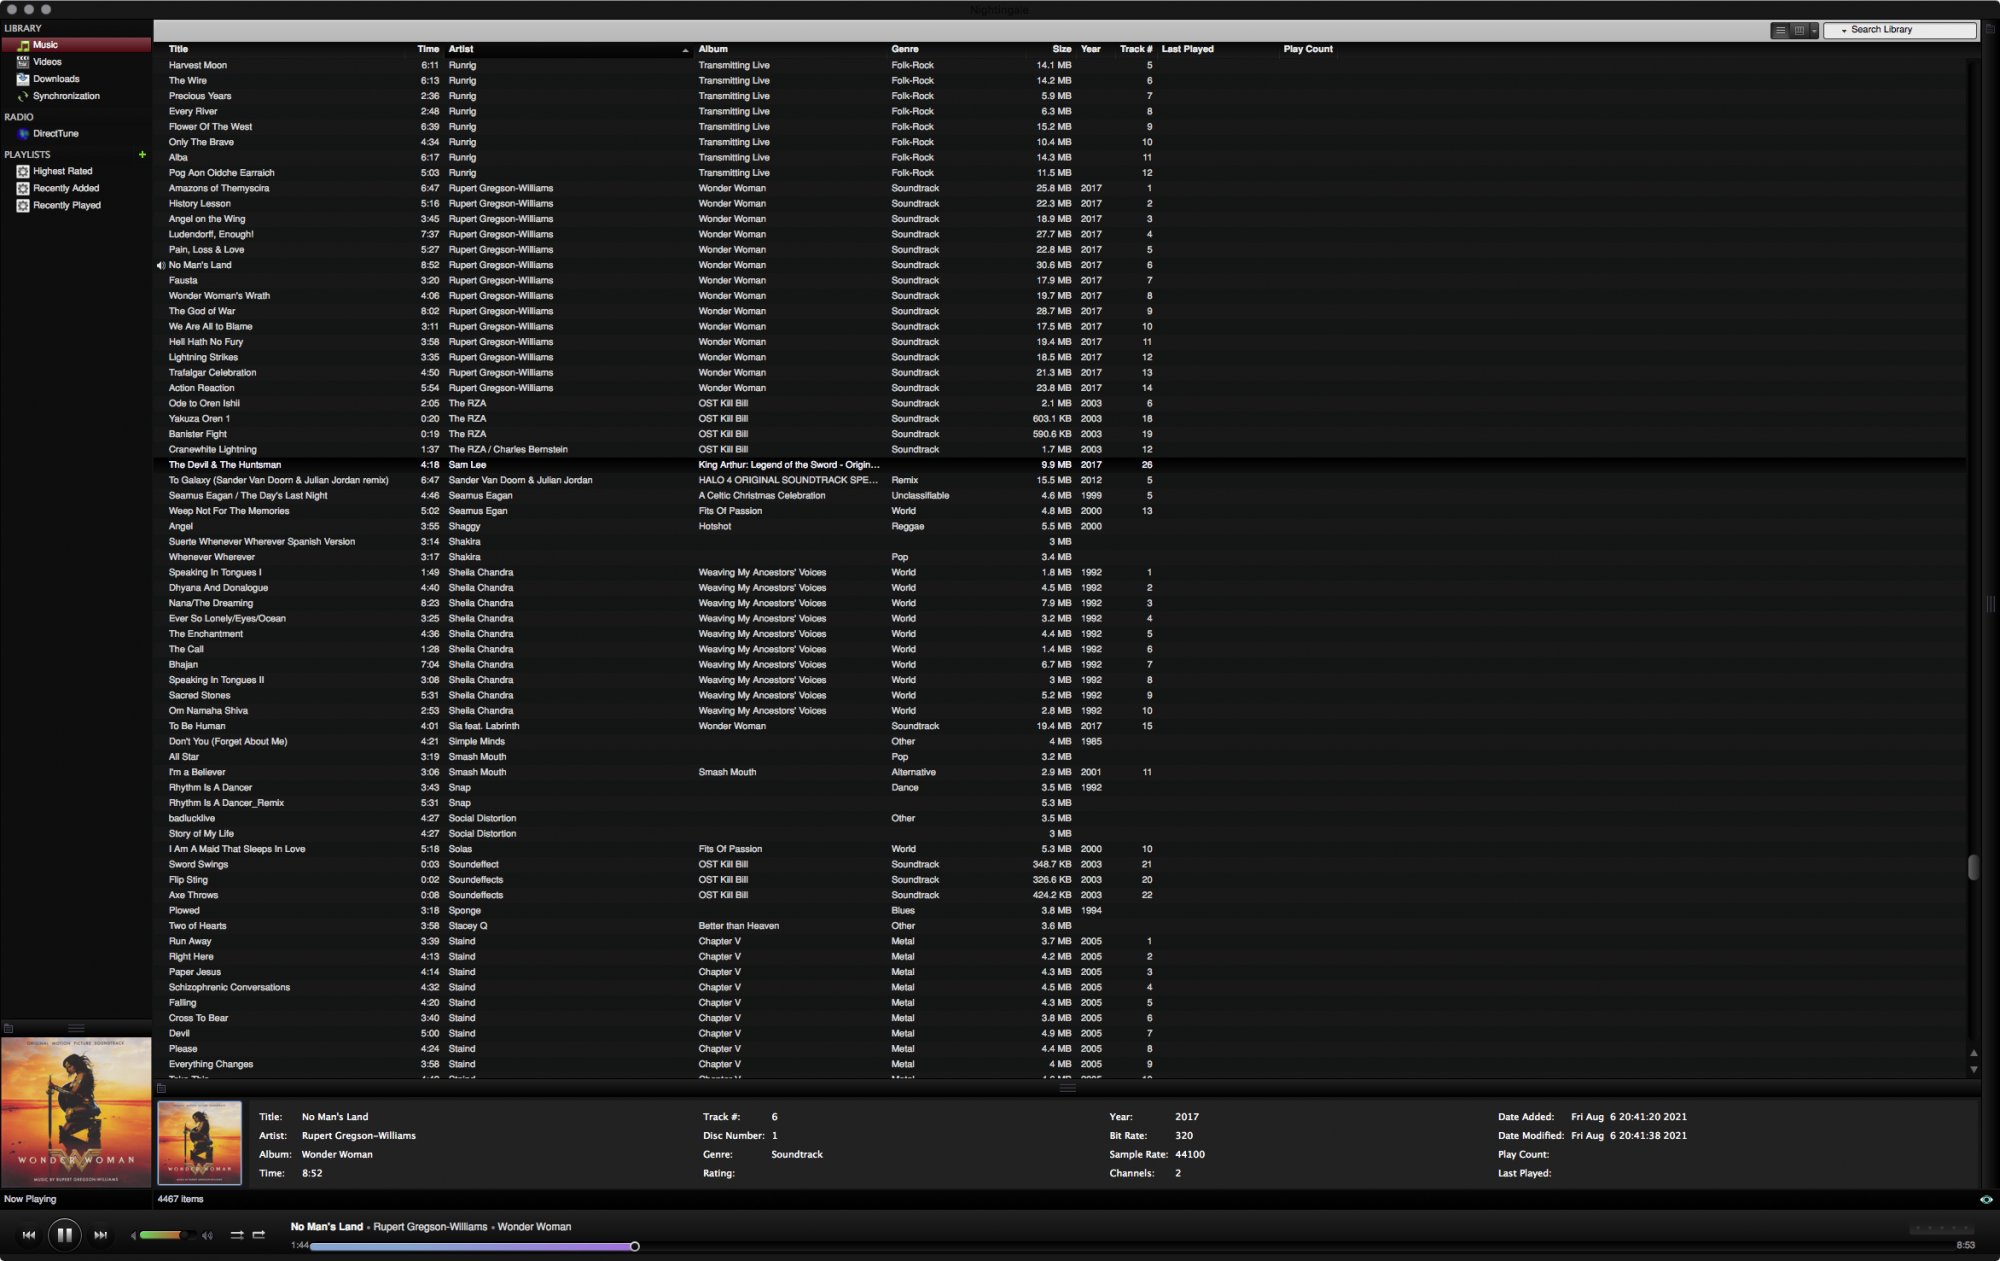The height and width of the screenshot is (1261, 2000).
Task: Go back to the previous track
Action: (29, 1235)
